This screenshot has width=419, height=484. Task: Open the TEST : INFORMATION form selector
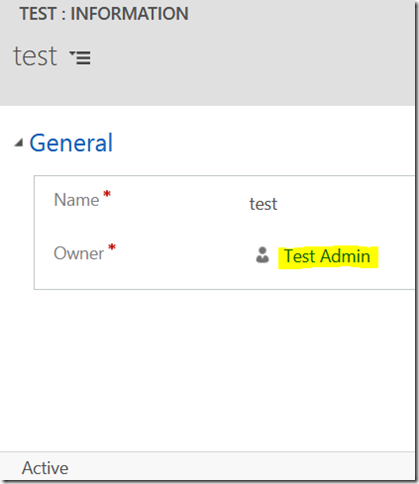click(104, 14)
